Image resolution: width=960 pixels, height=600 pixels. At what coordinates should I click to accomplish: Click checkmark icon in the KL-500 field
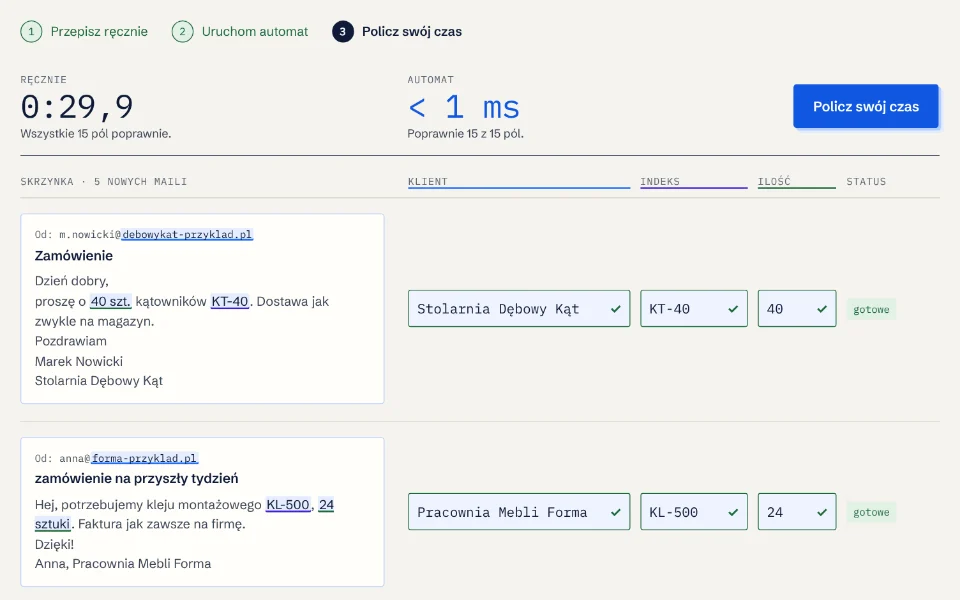tap(733, 512)
